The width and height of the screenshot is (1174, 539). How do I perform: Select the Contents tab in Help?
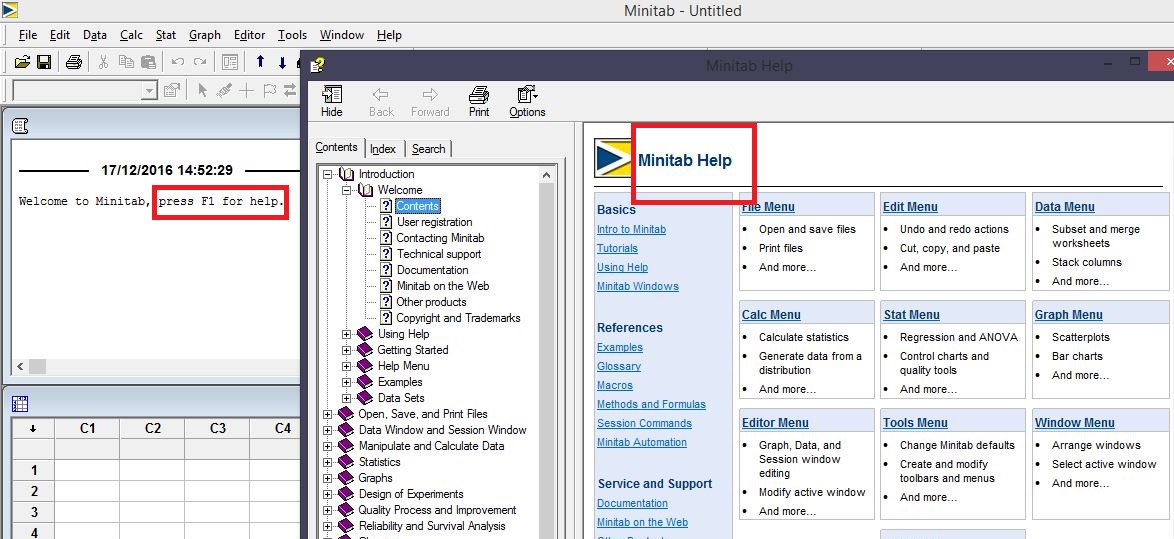(336, 147)
